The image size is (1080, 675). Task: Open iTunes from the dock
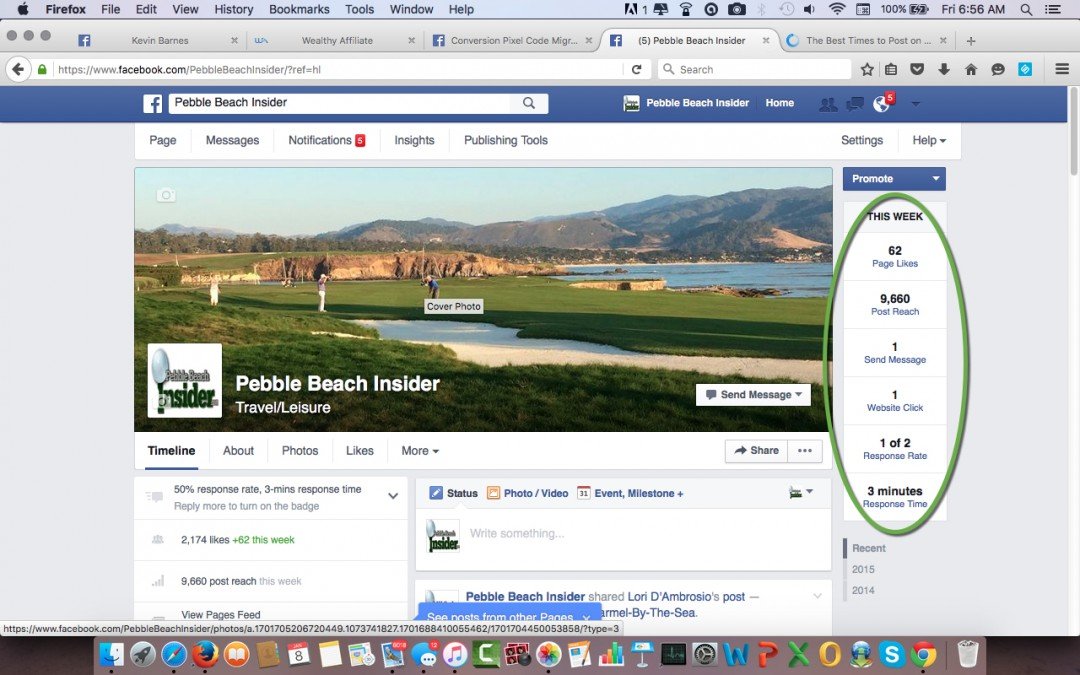click(x=455, y=654)
